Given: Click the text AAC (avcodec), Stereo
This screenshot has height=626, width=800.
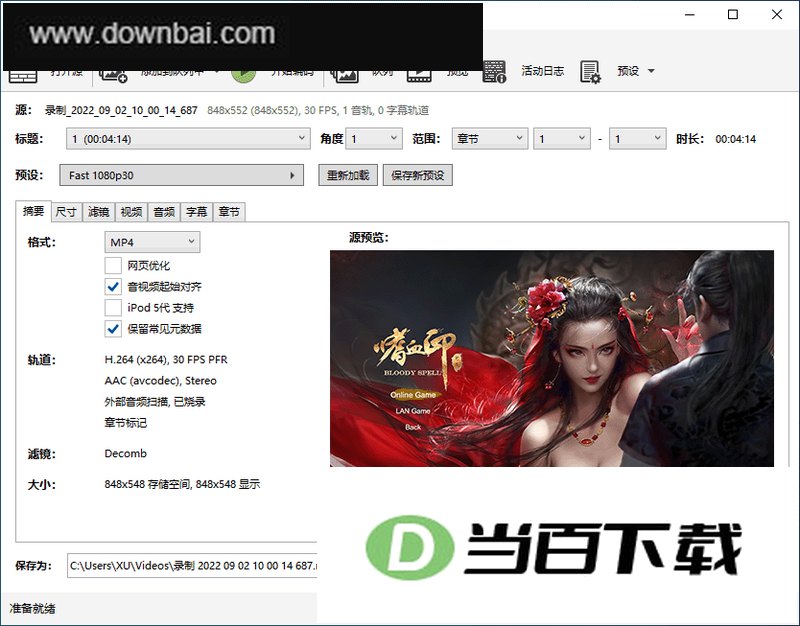Looking at the screenshot, I should (160, 381).
